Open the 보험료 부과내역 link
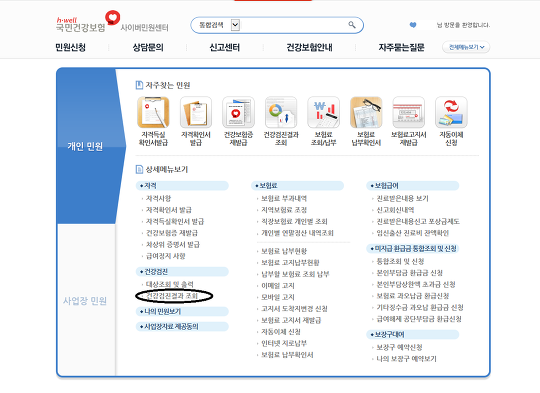 point(284,198)
